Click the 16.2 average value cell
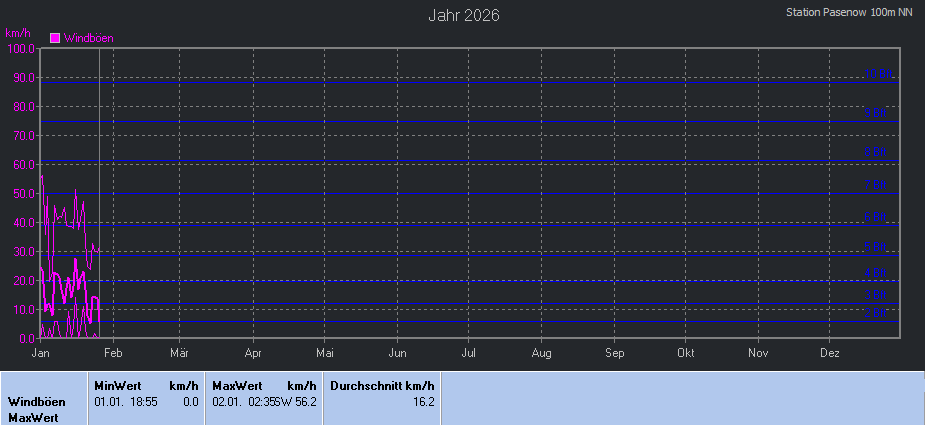 [423, 402]
